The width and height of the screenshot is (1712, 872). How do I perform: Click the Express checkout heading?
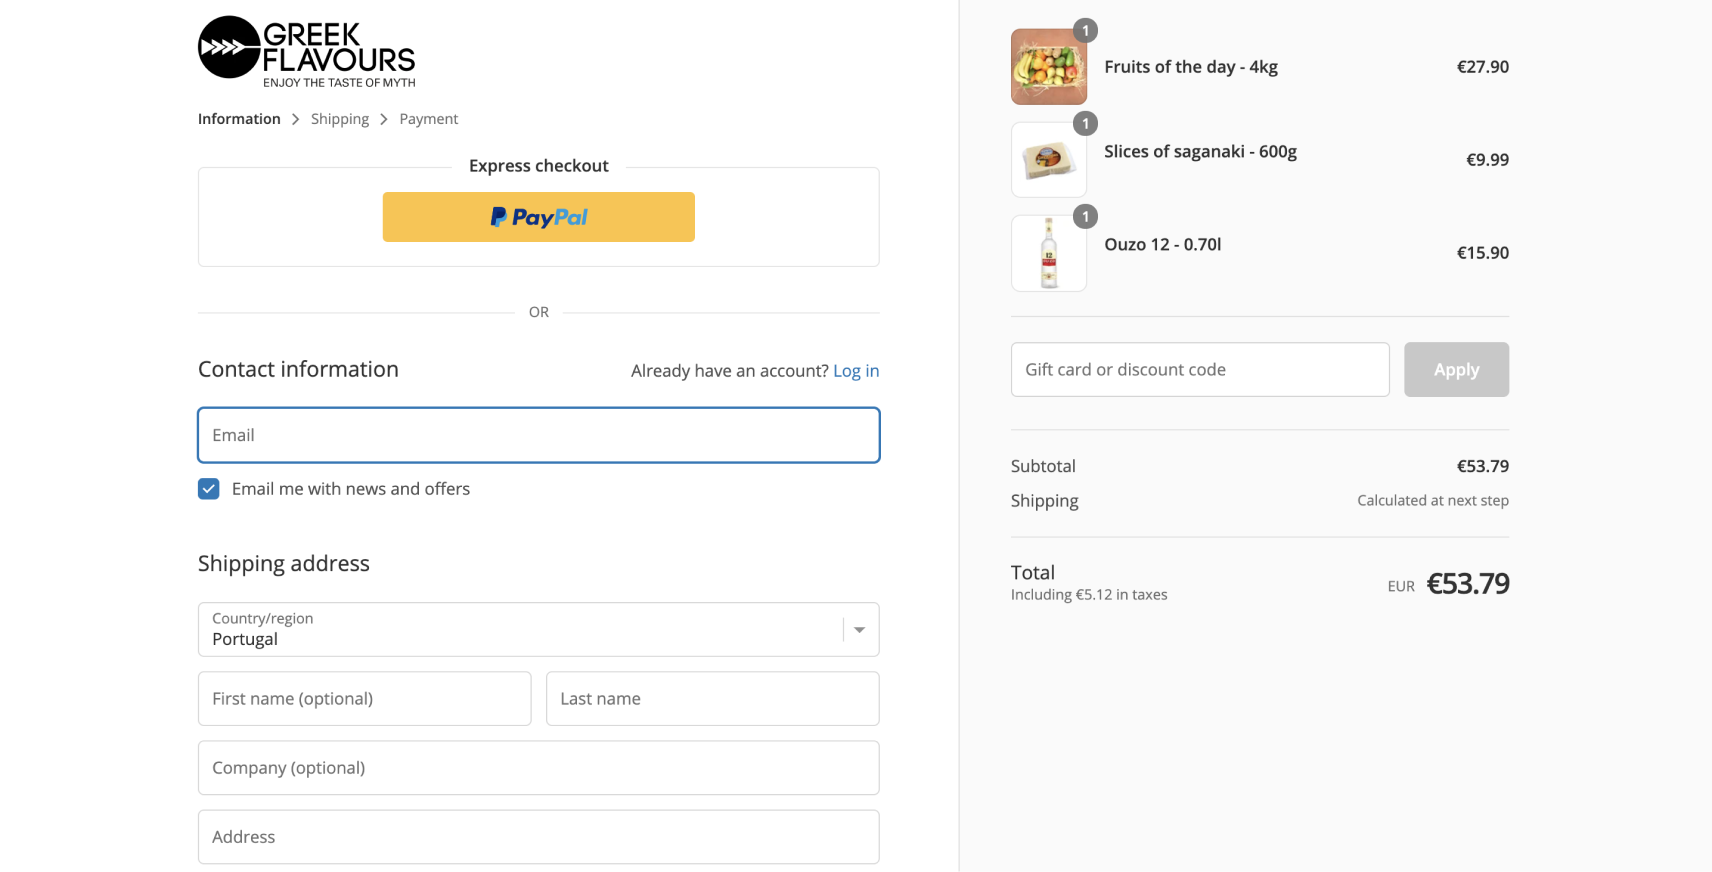(x=539, y=166)
